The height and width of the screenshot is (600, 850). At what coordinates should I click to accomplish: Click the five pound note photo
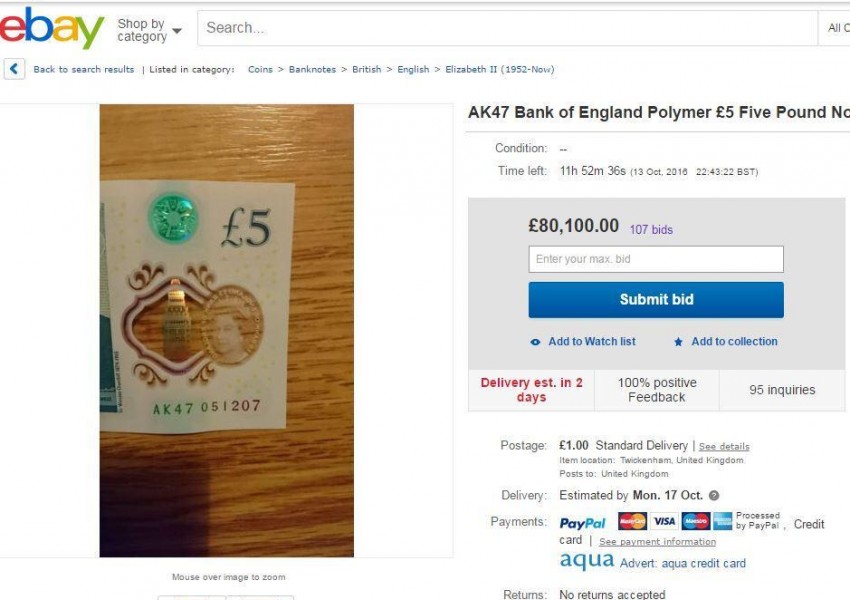click(227, 330)
